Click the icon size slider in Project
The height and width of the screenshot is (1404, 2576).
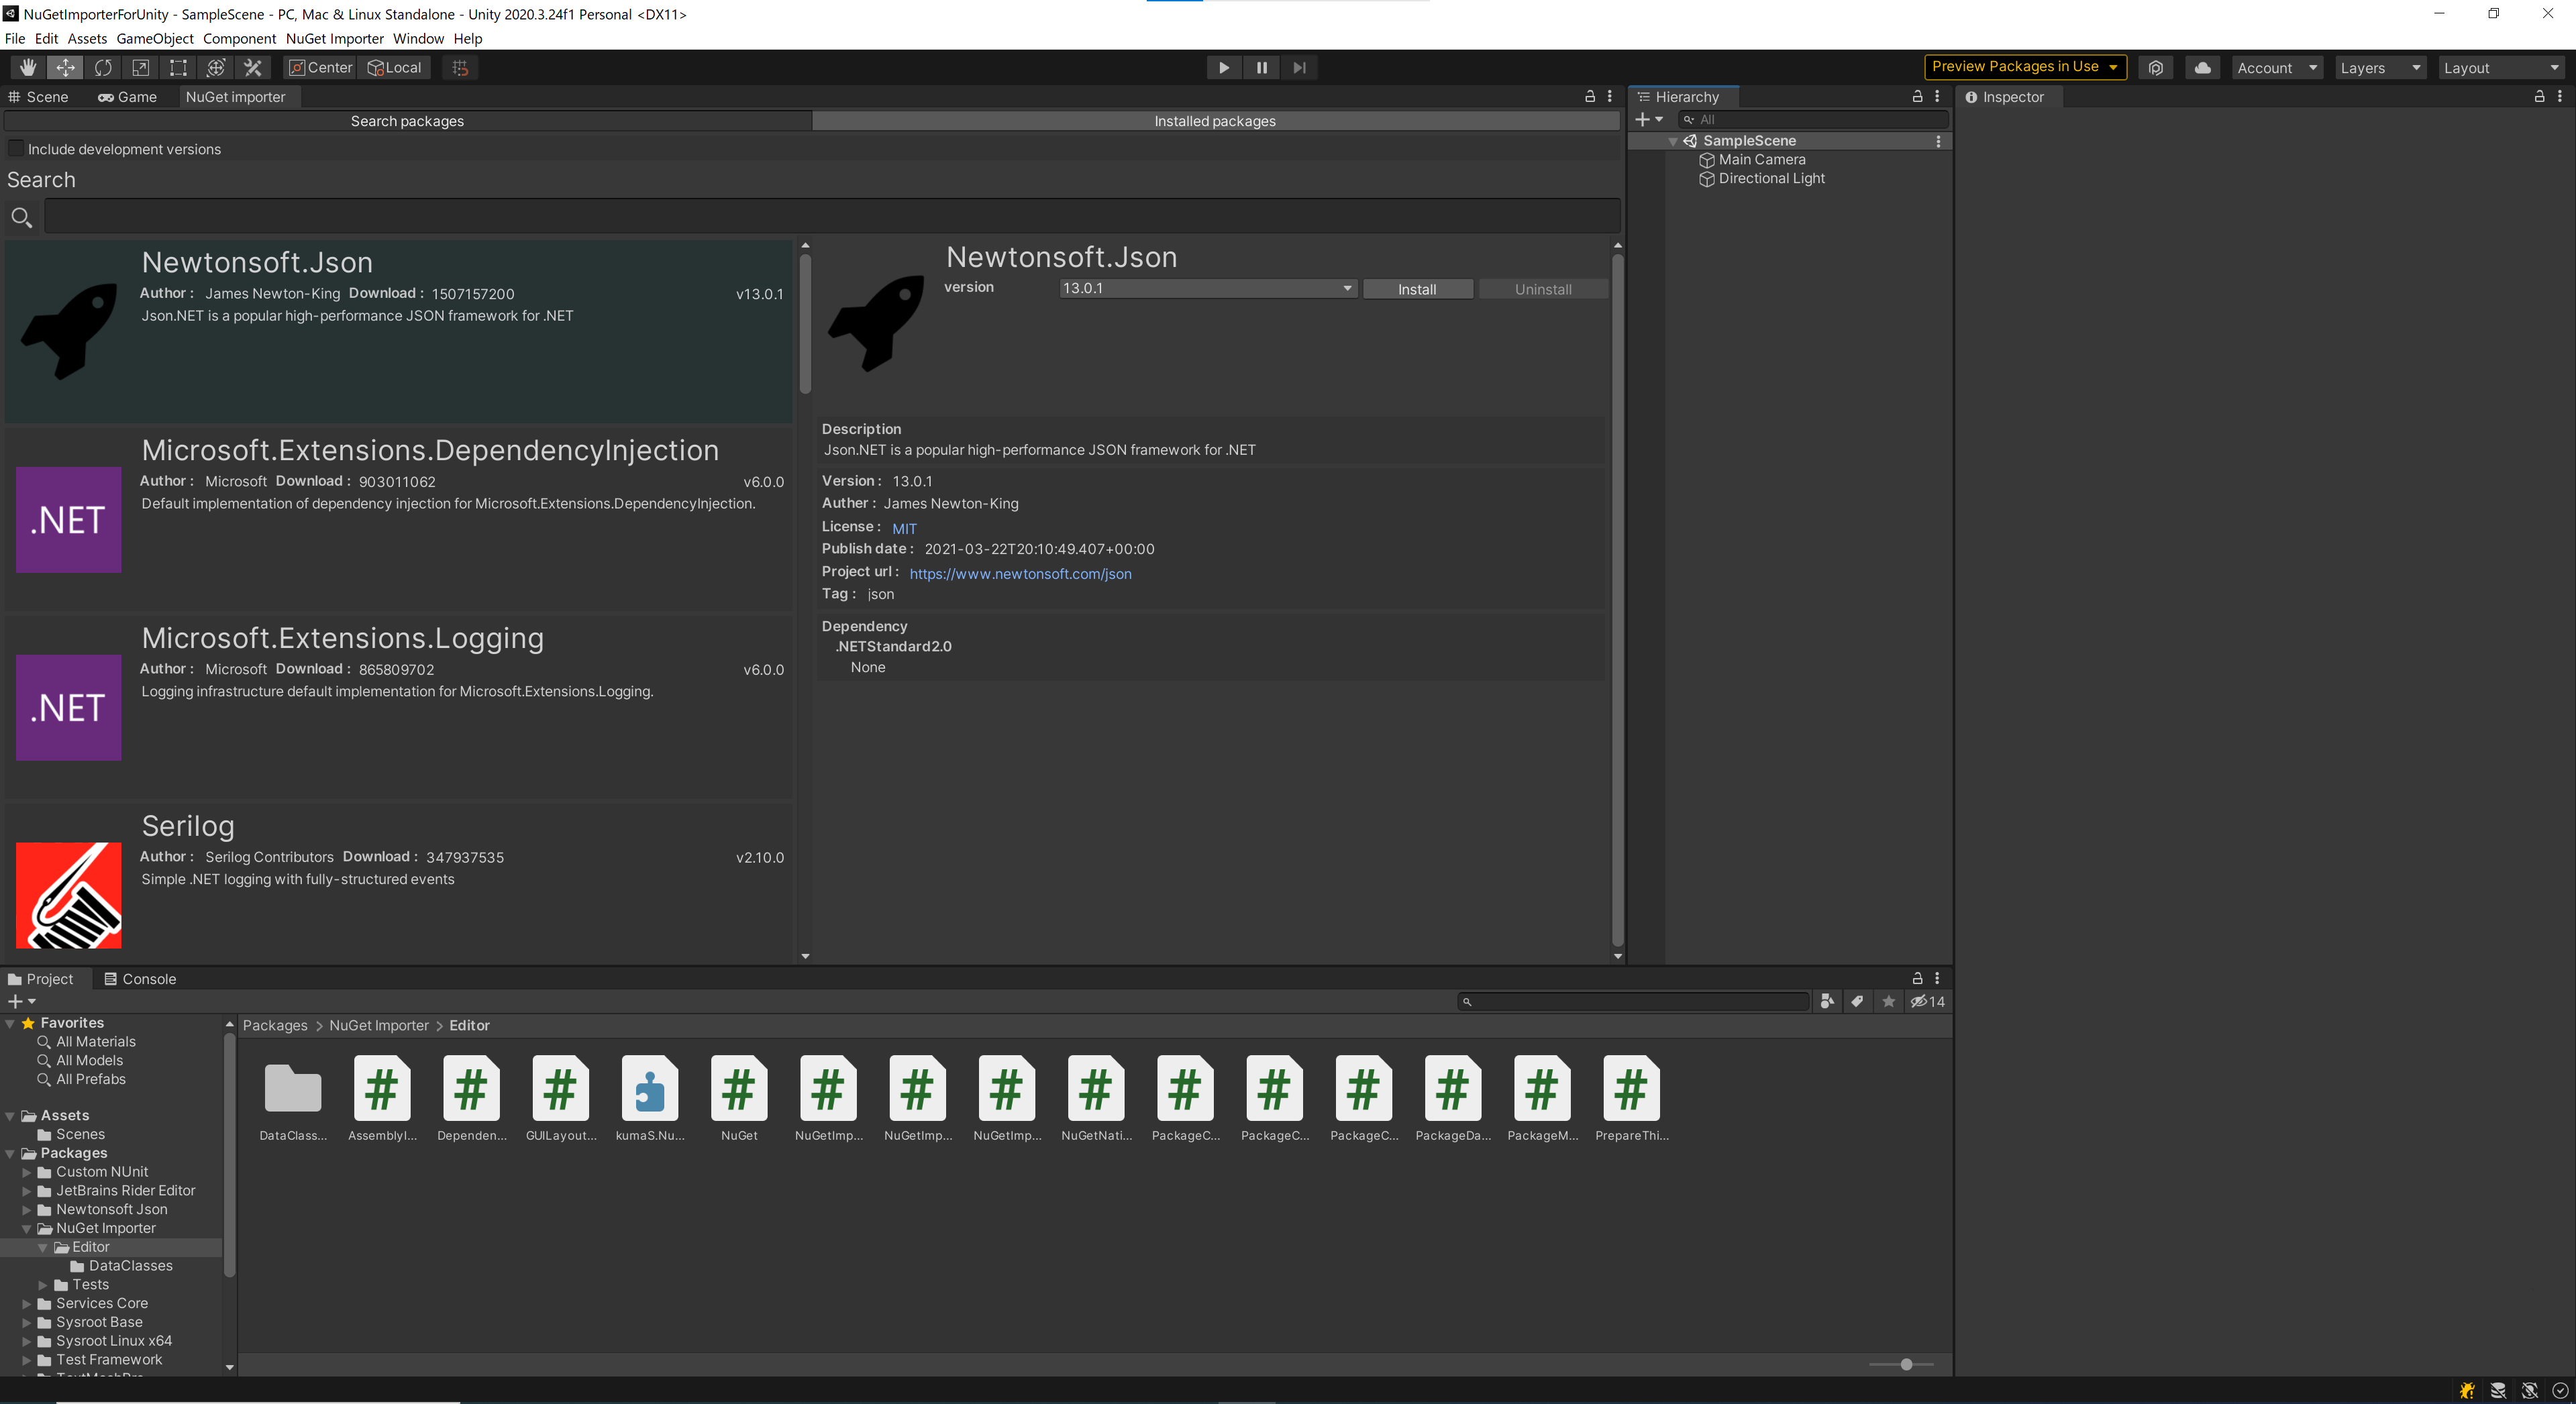pos(1905,1364)
